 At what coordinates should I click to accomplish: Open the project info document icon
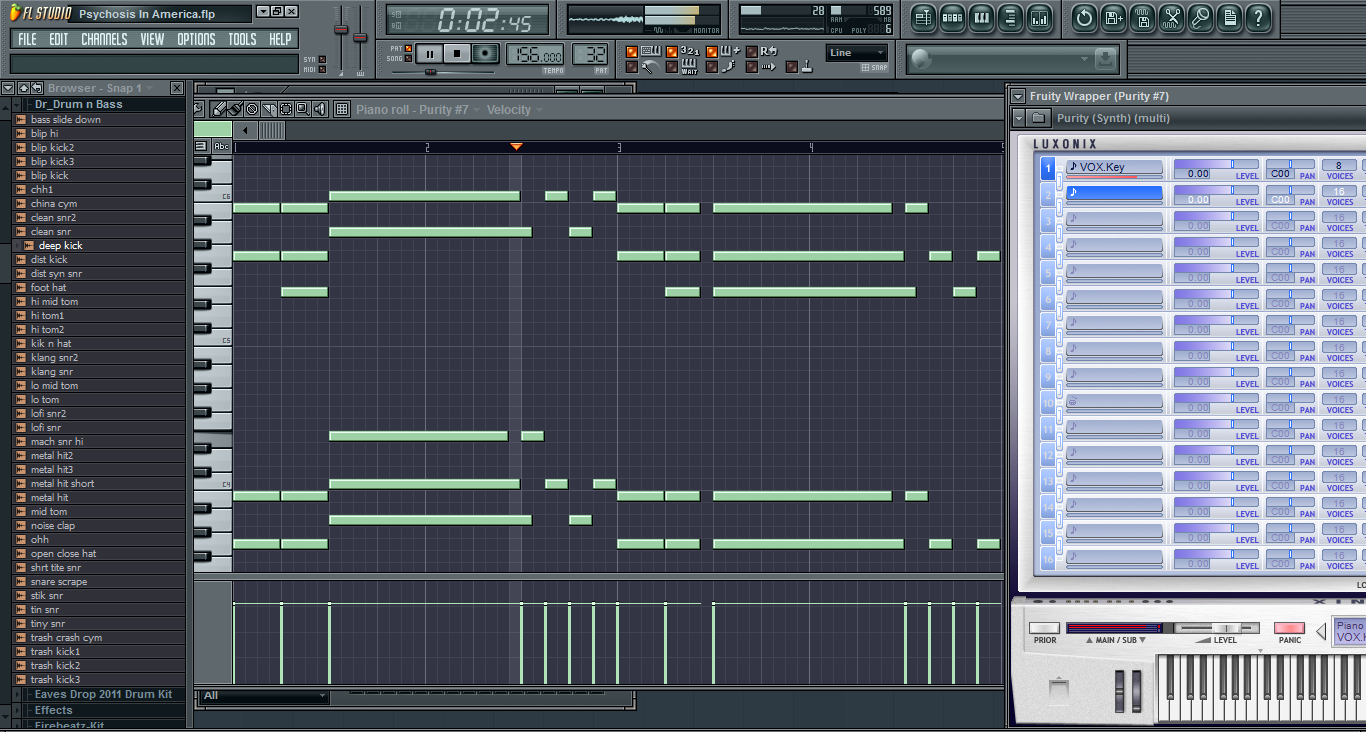pos(1229,17)
